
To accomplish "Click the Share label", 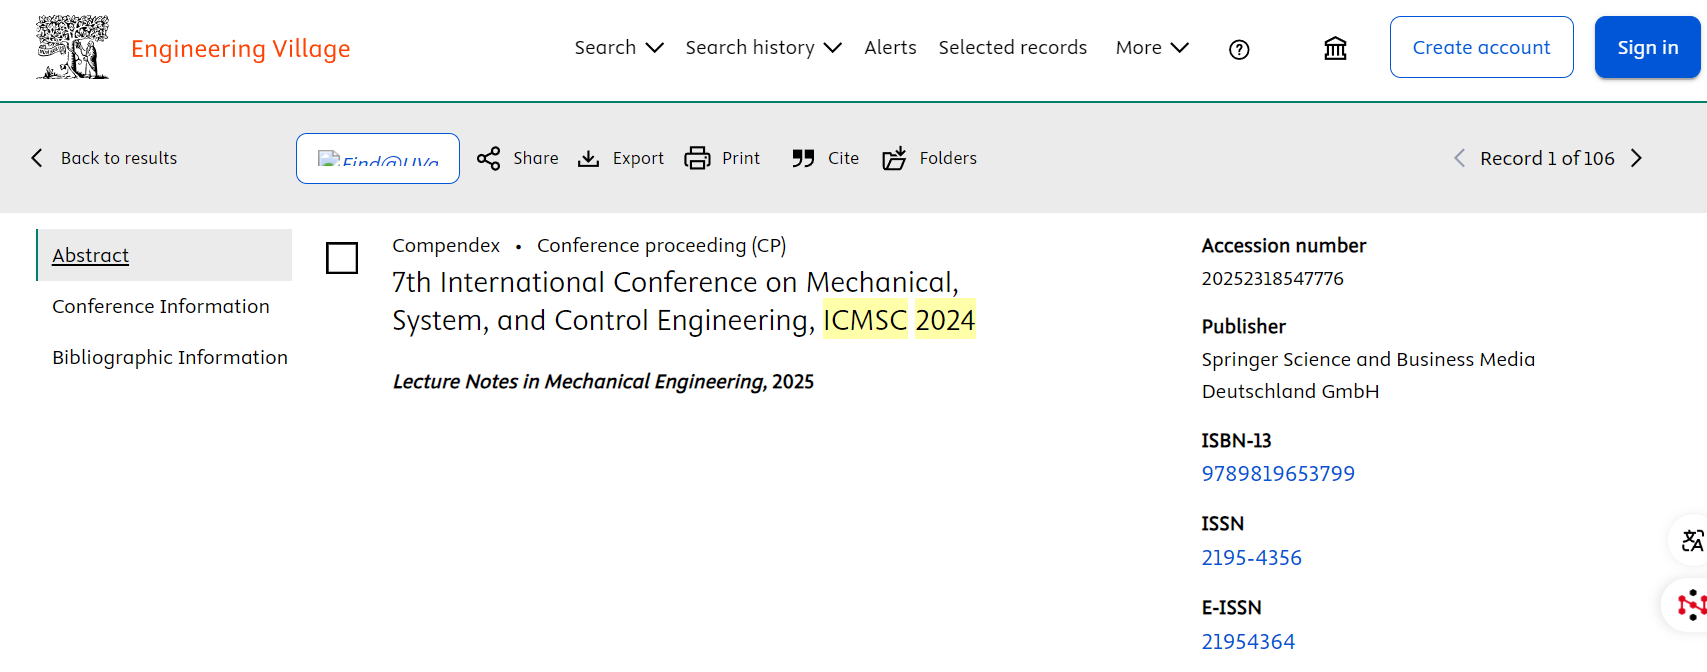I will tap(536, 158).
